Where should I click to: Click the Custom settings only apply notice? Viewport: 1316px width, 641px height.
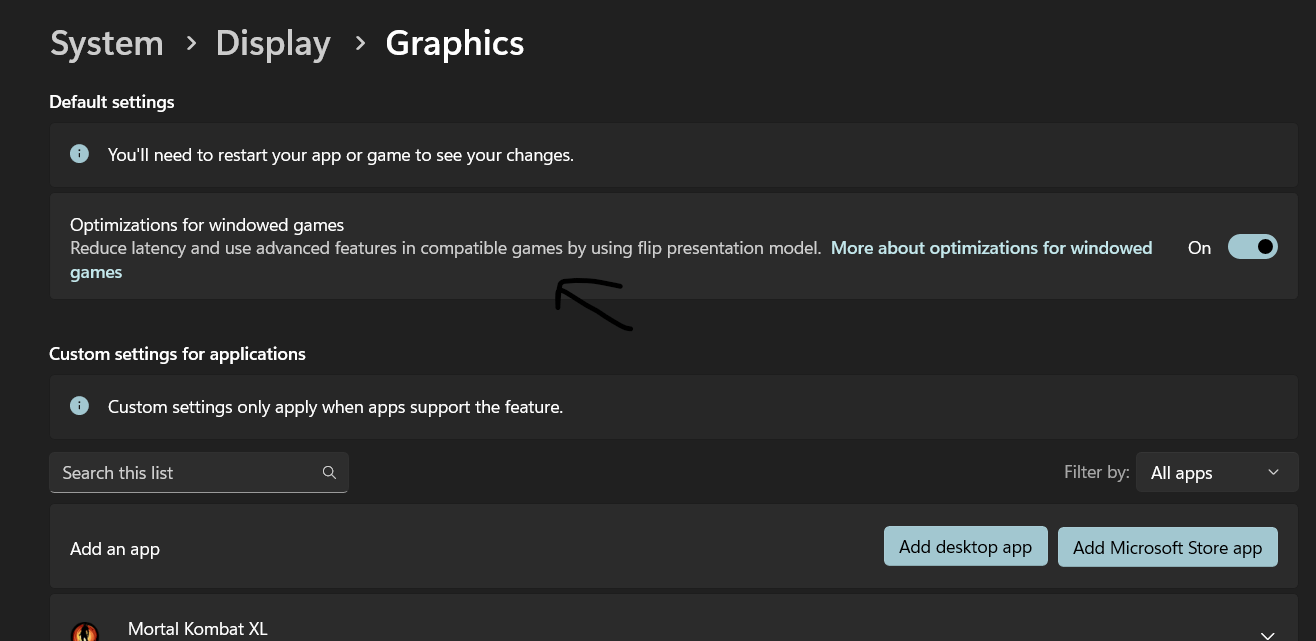click(x=336, y=407)
